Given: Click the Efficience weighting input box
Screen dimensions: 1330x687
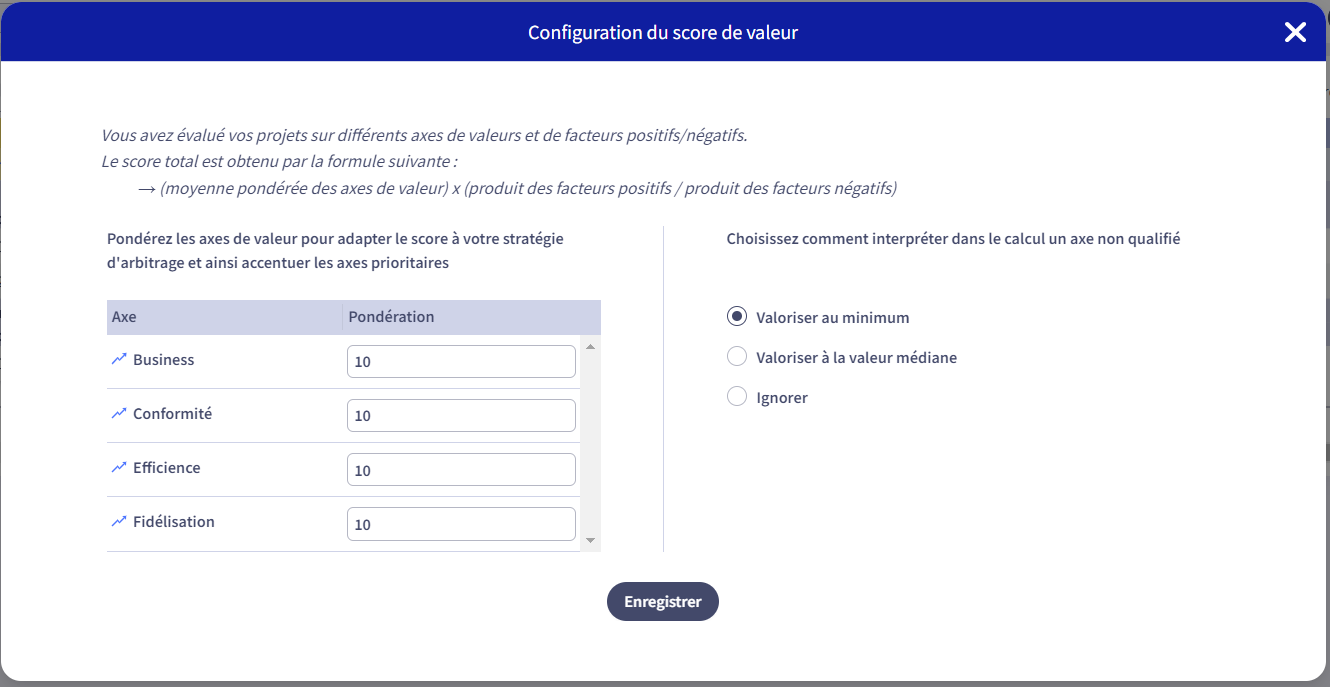Looking at the screenshot, I should point(461,470).
